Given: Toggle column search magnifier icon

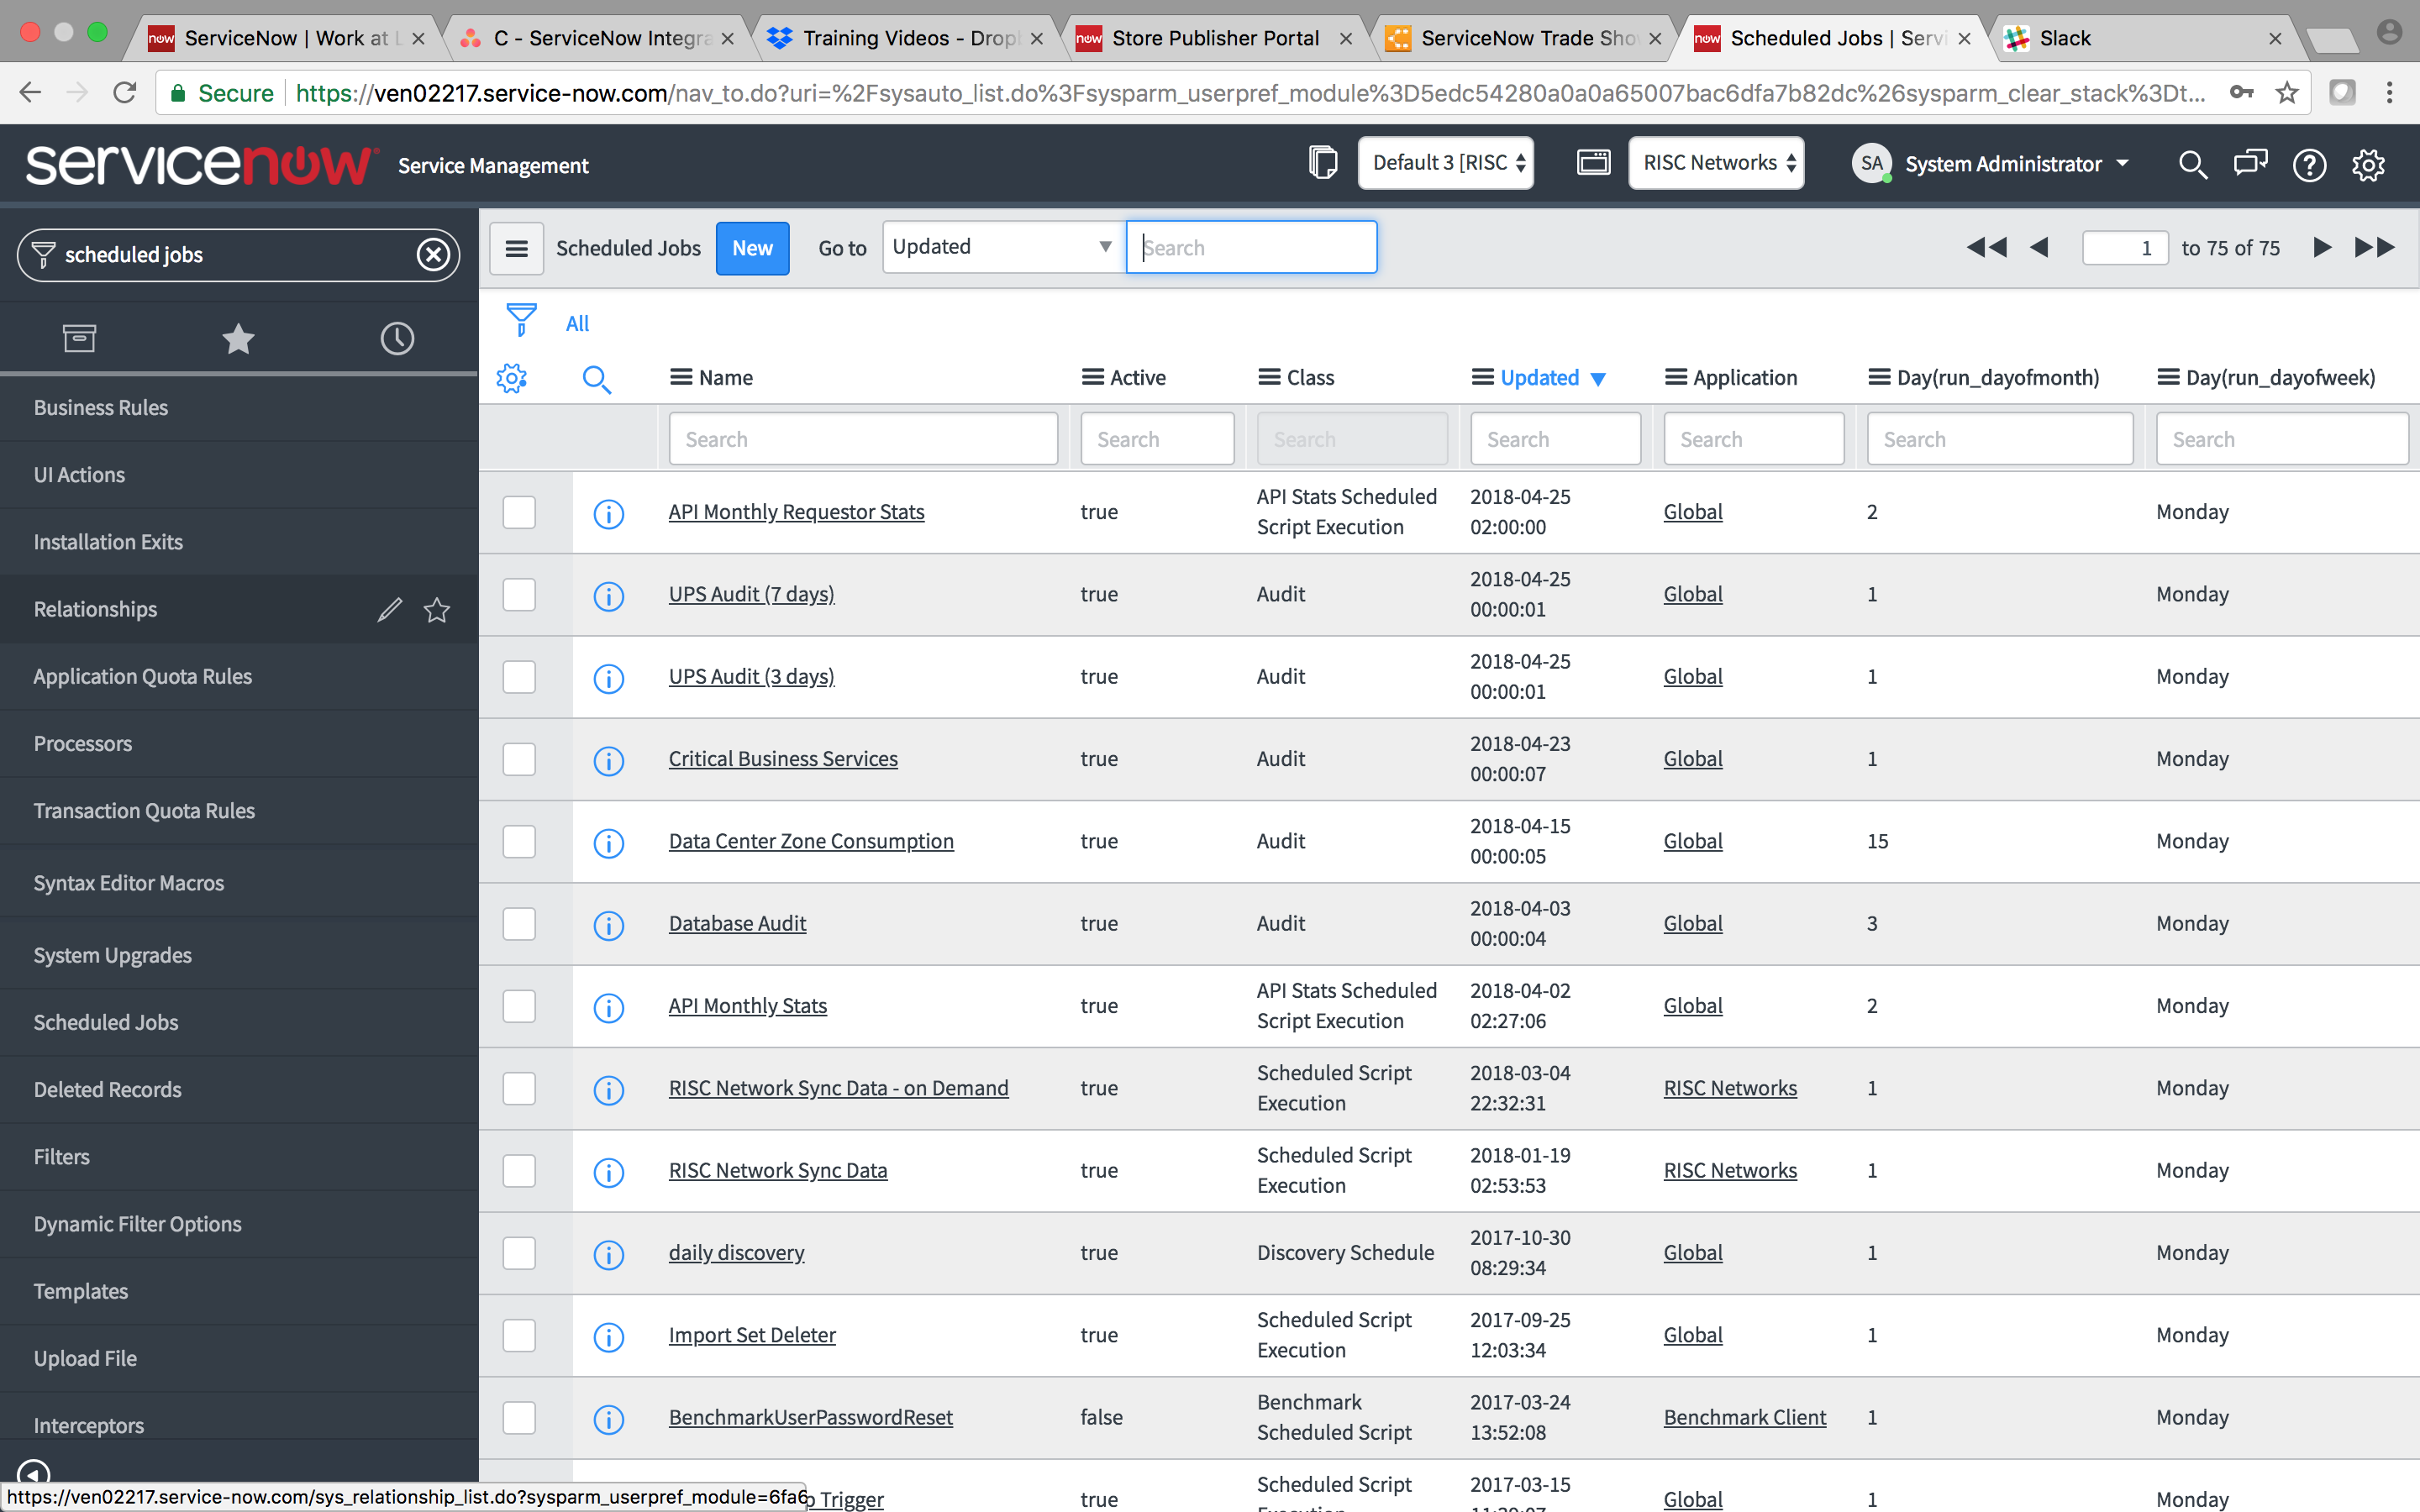Looking at the screenshot, I should click(x=596, y=378).
